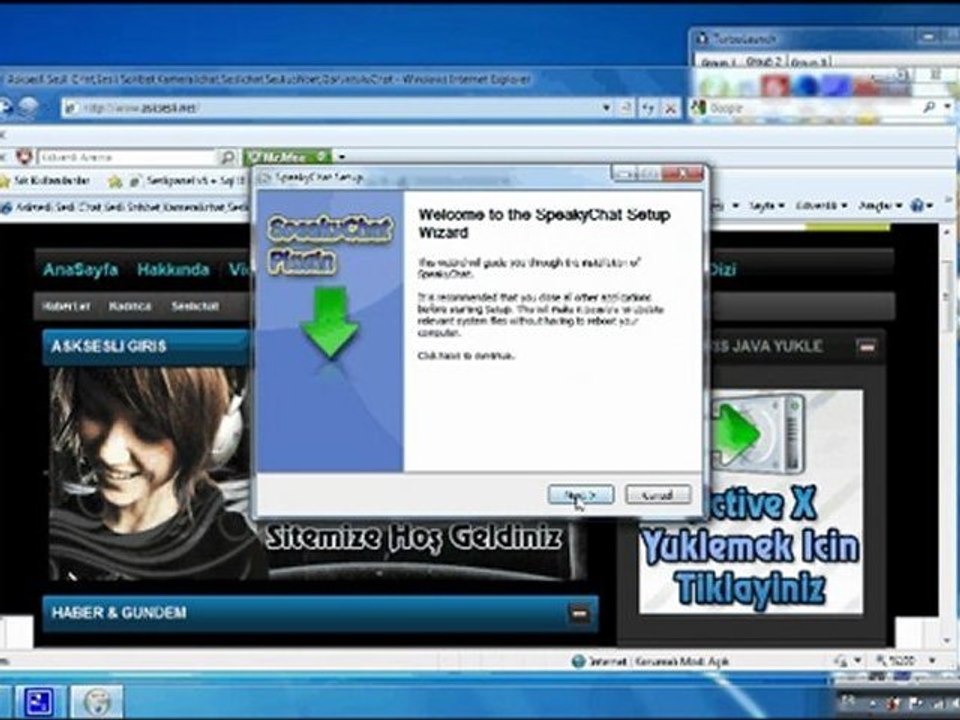Viewport: 960px width, 720px height.
Task: Click the Internet zone globe in status bar
Action: (578, 661)
